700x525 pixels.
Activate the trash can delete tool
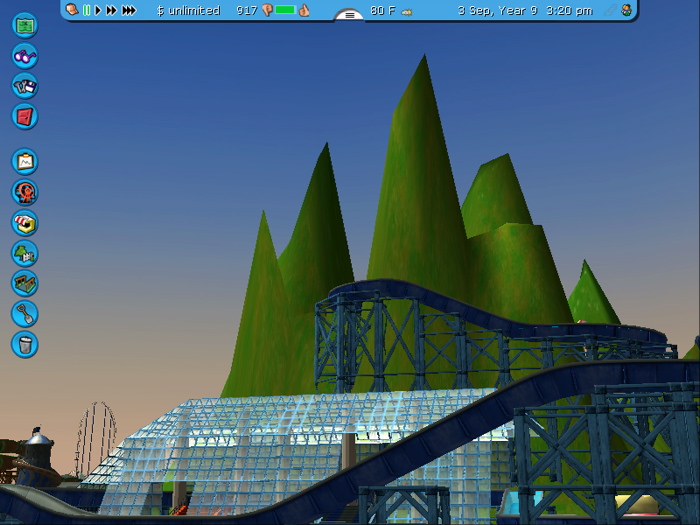click(x=25, y=344)
